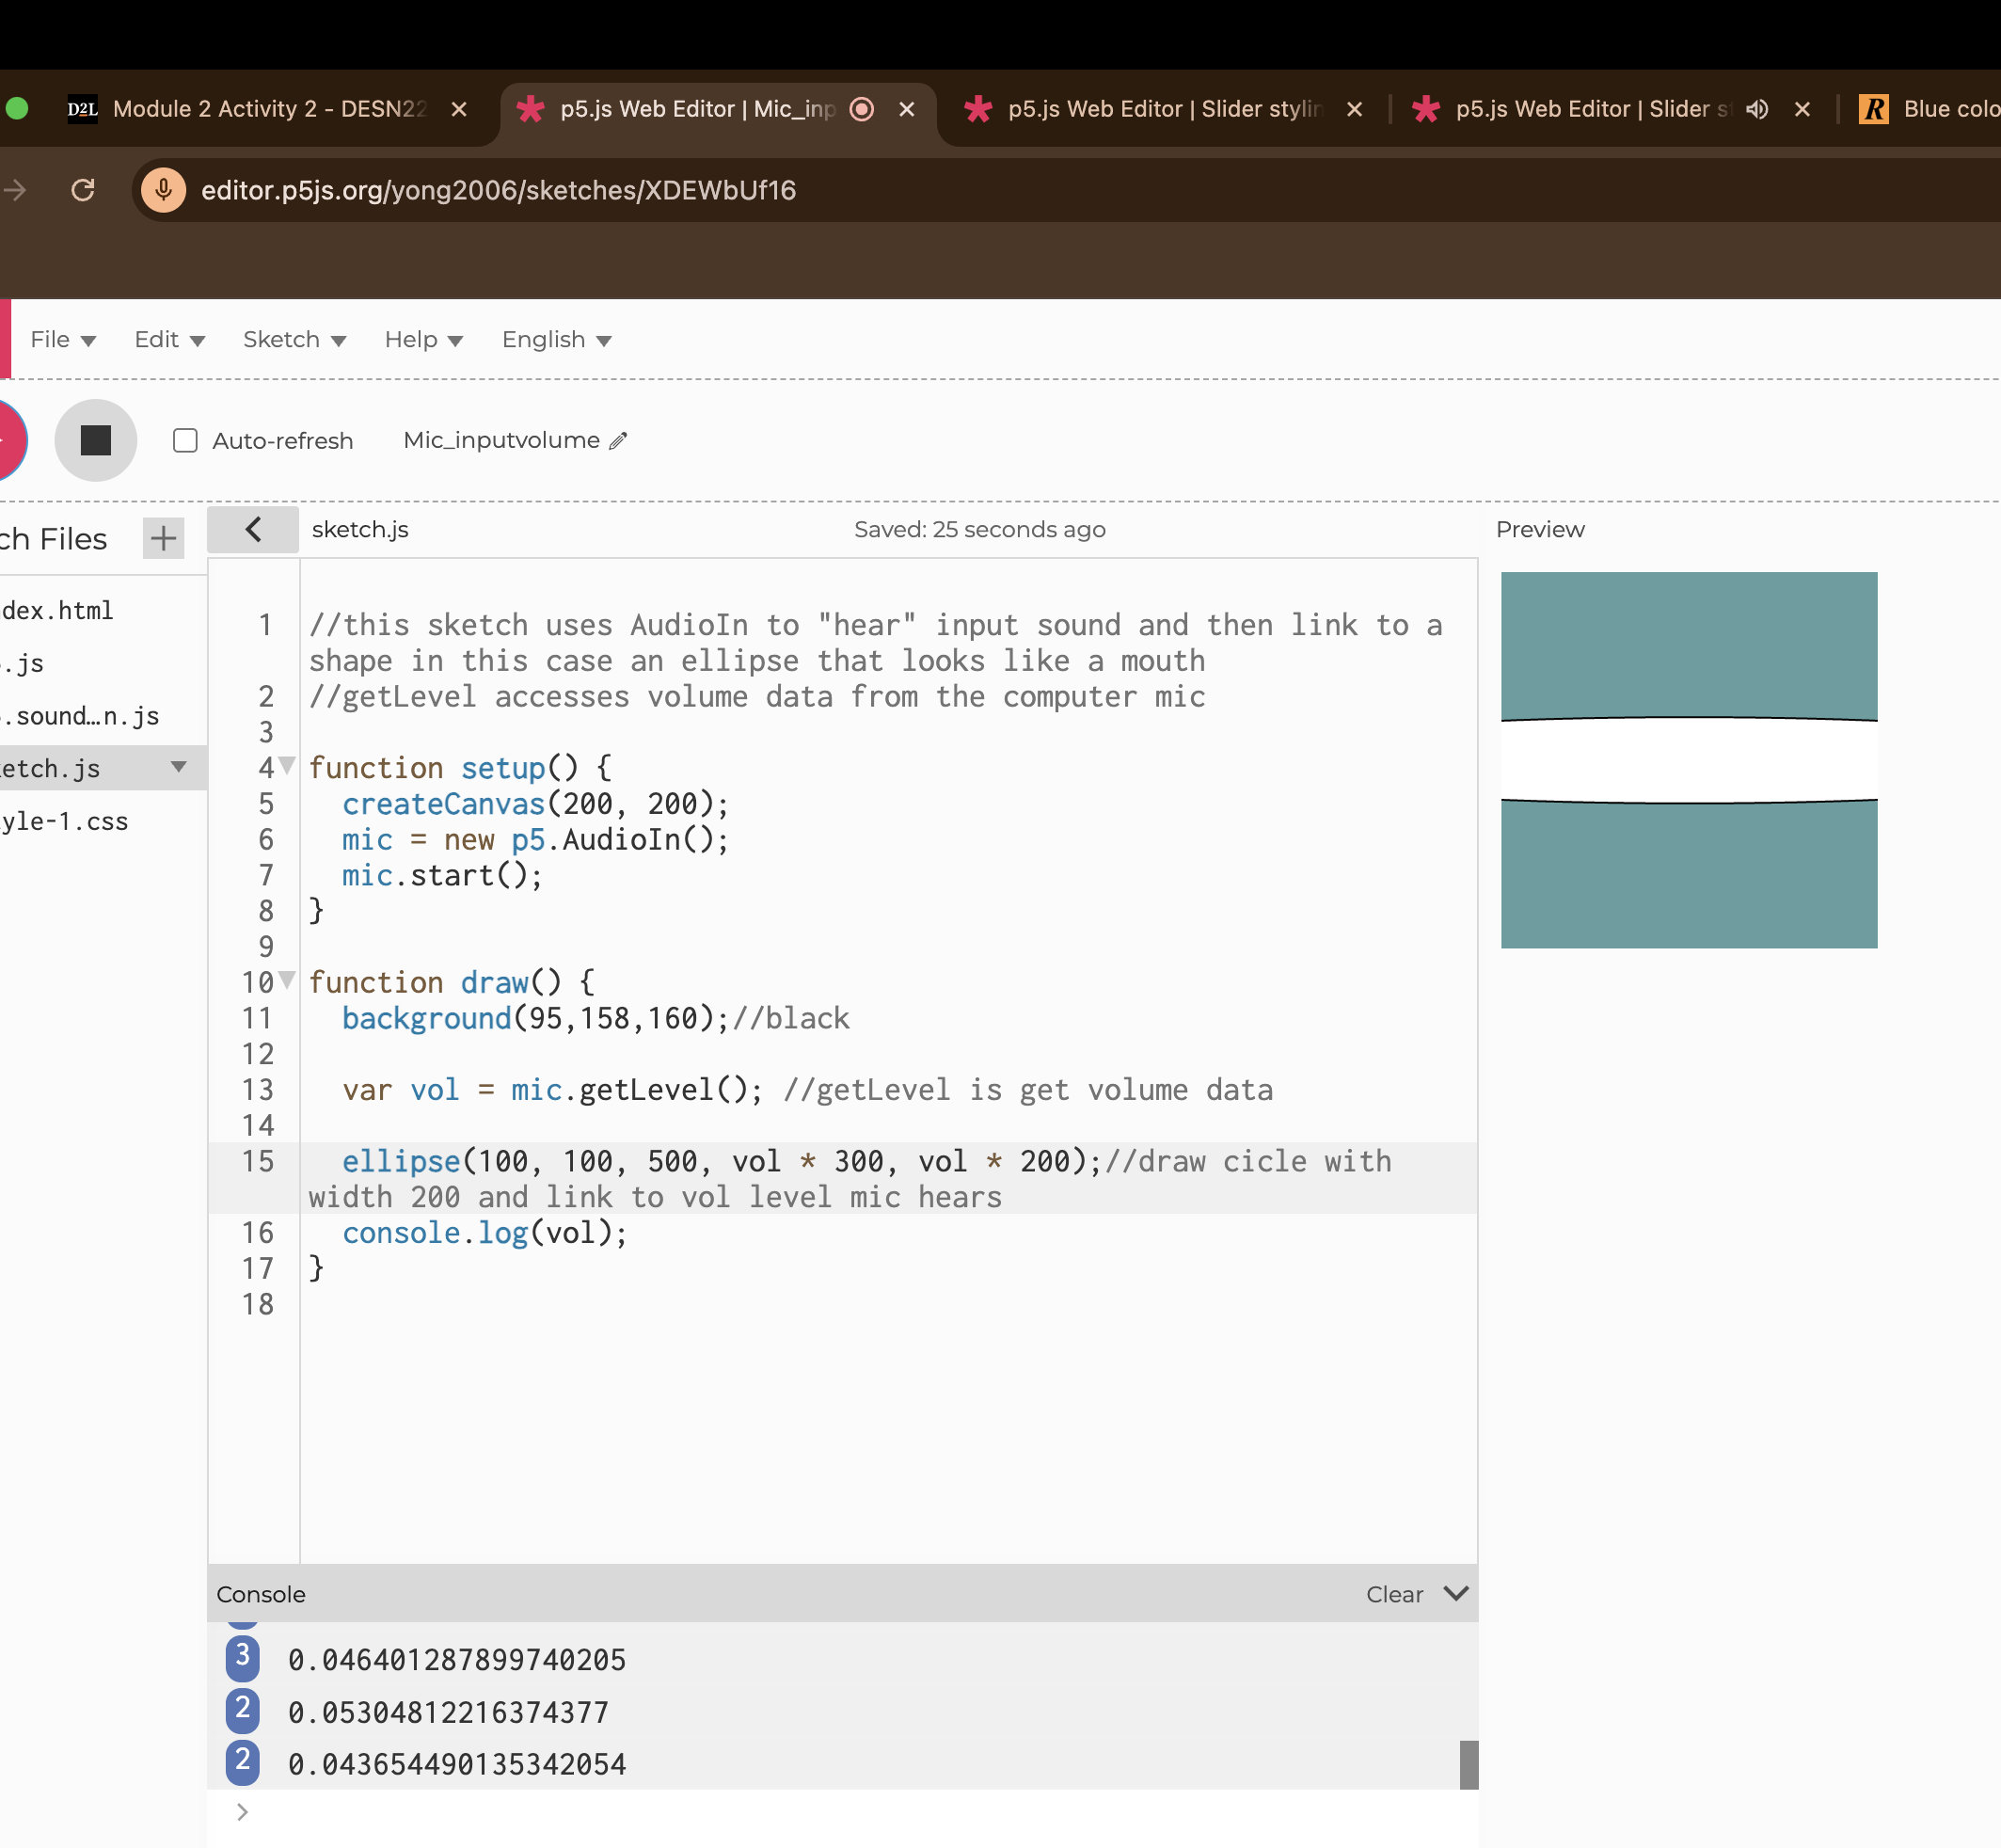Click the address bar URL
This screenshot has height=1848, width=2001.
(x=498, y=190)
